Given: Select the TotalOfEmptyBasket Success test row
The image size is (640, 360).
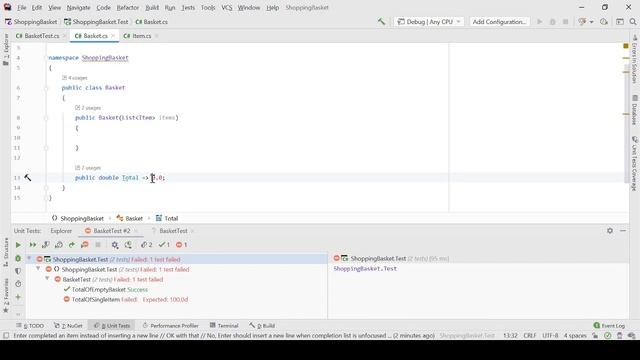Looking at the screenshot, I should [x=176, y=289].
